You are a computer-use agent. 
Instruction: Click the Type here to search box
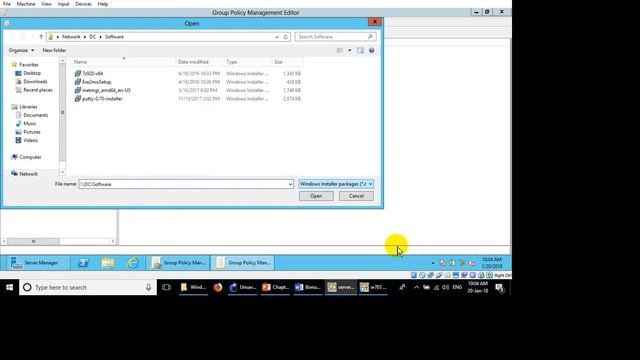tap(88, 287)
